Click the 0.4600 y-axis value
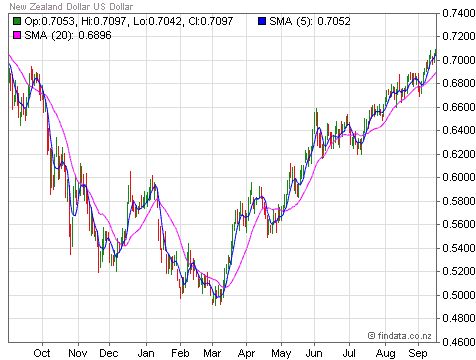 459,342
